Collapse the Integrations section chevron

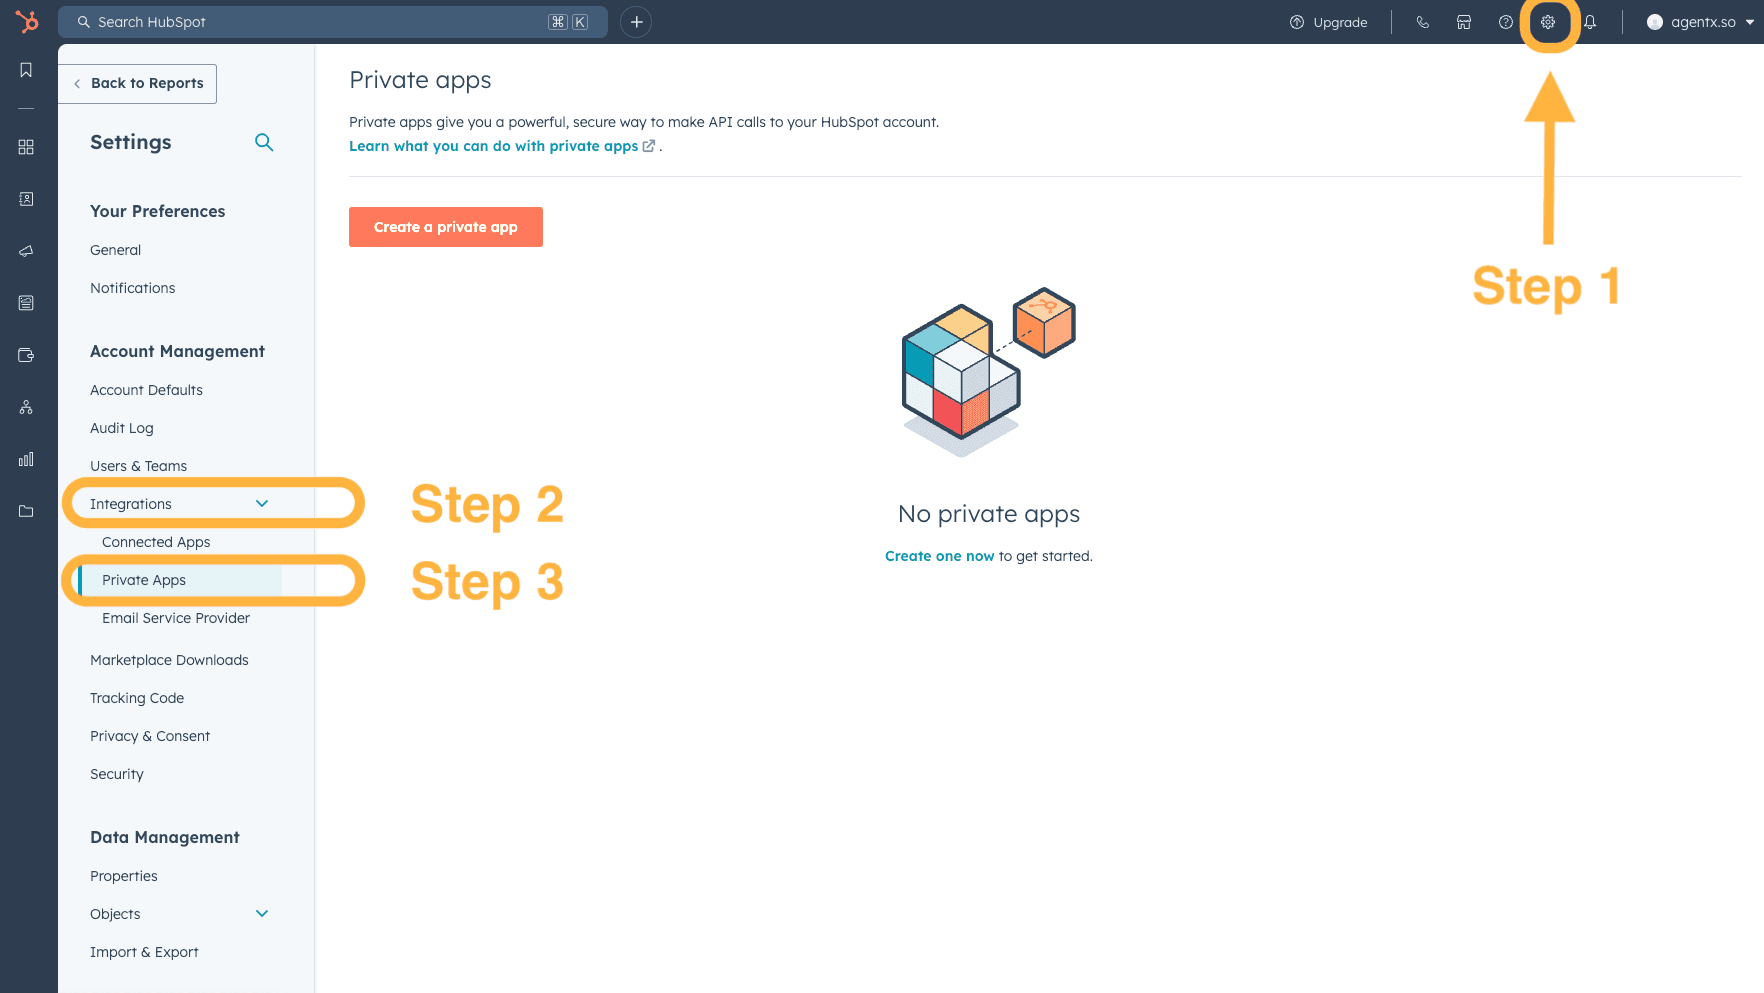pos(262,503)
